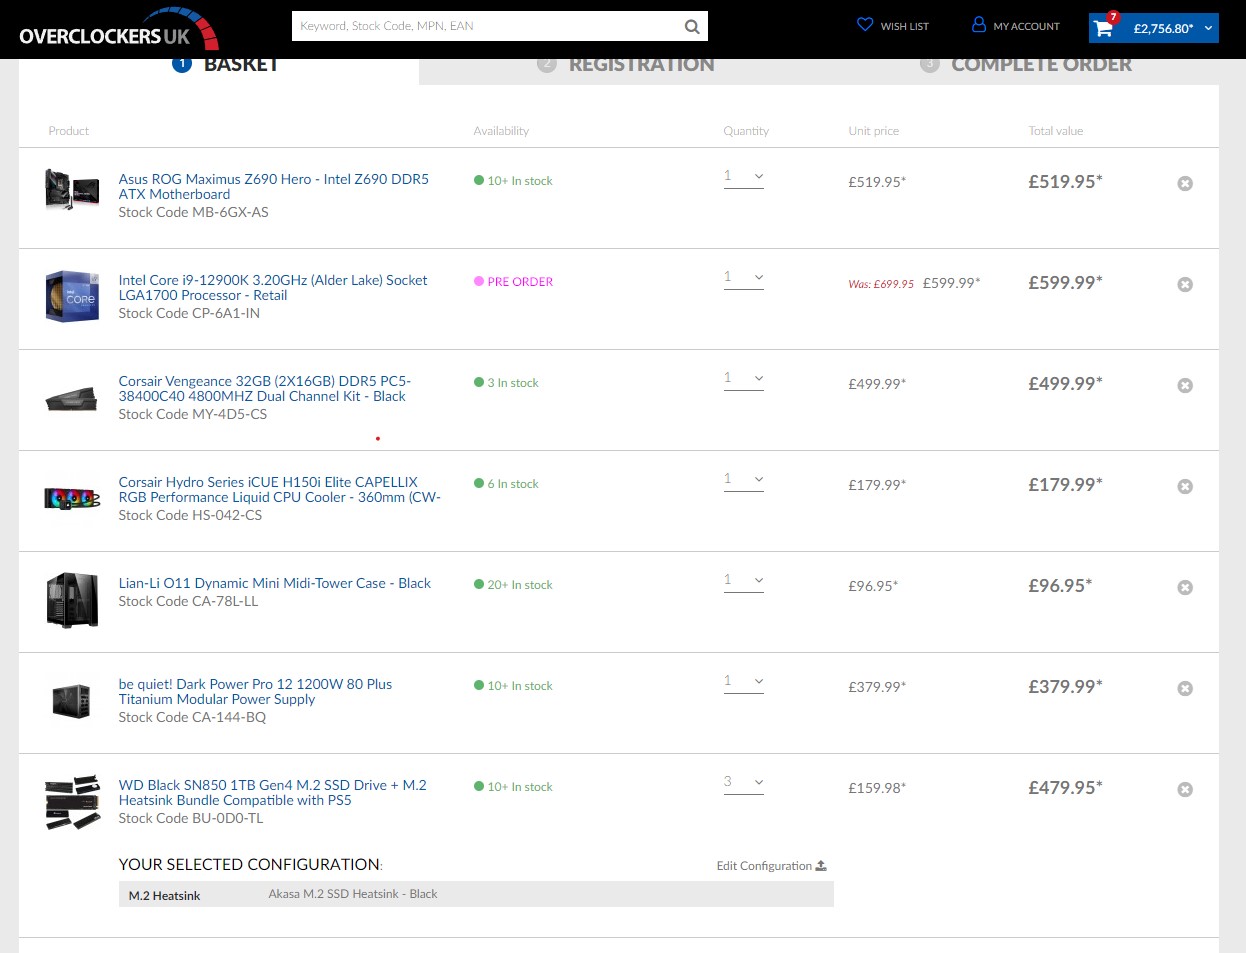Click the 'M.2 Heatsink' configuration label
This screenshot has height=953, width=1246.
point(164,896)
